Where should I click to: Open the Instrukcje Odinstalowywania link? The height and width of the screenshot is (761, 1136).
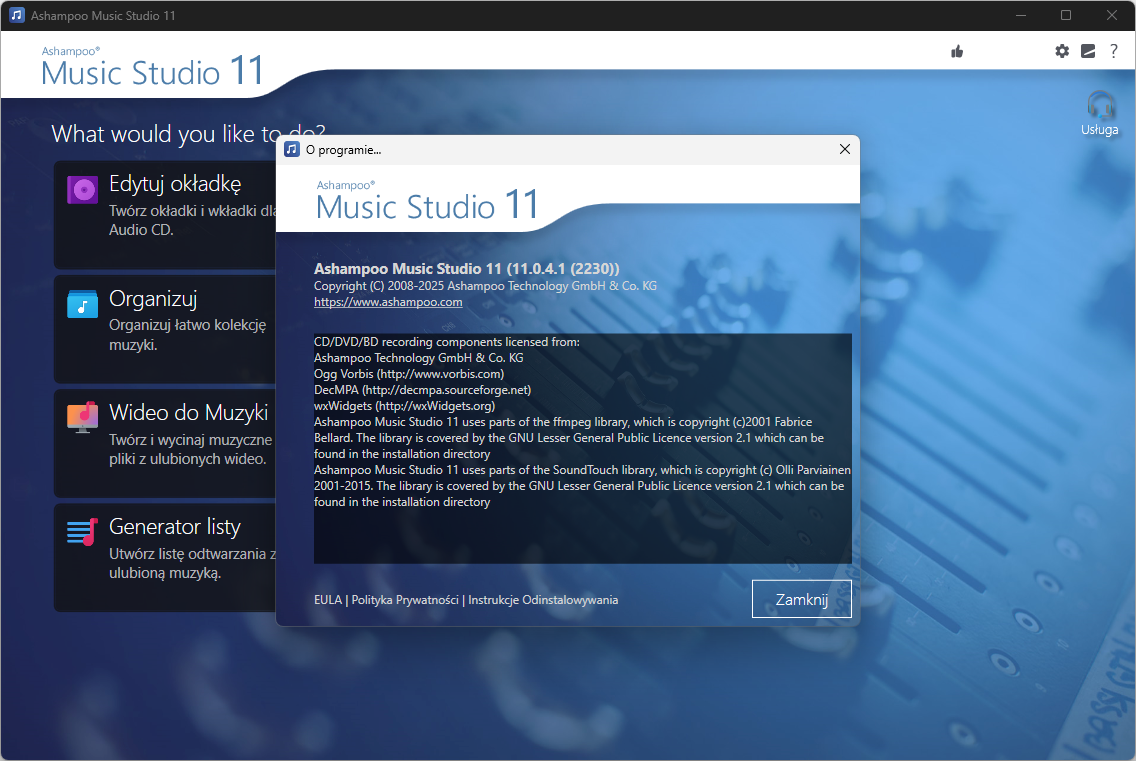pyautogui.click(x=543, y=600)
